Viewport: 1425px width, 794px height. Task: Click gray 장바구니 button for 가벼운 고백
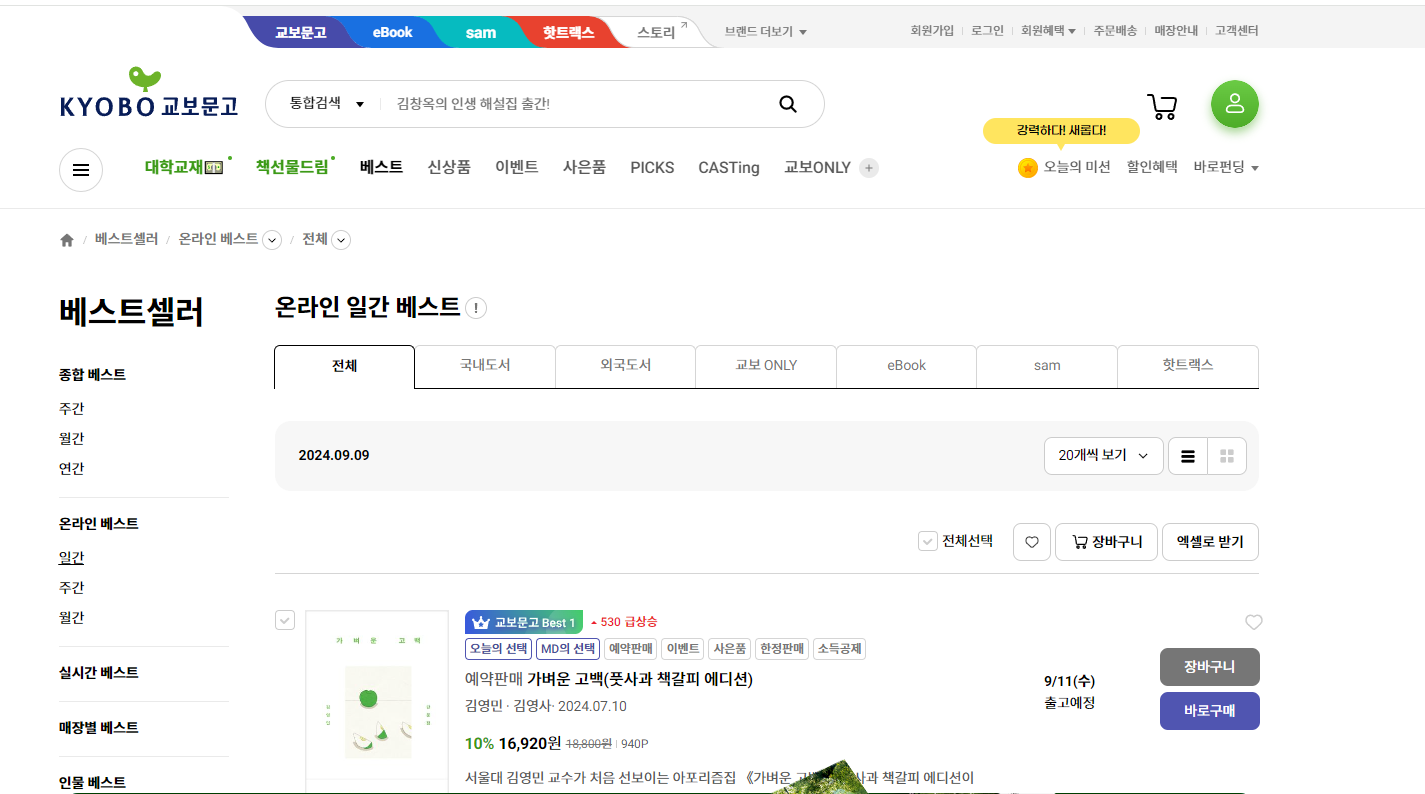click(x=1210, y=667)
